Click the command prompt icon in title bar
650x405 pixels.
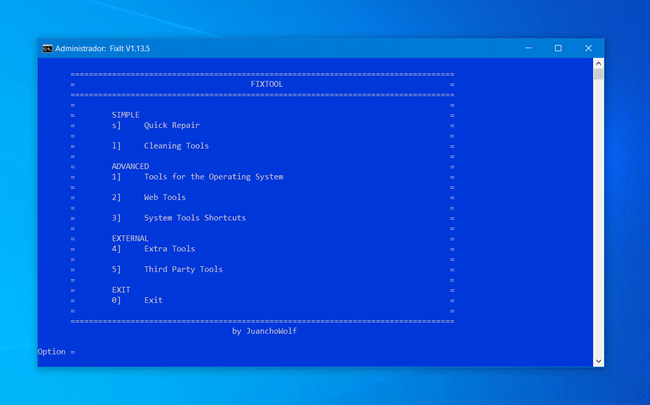pos(47,49)
